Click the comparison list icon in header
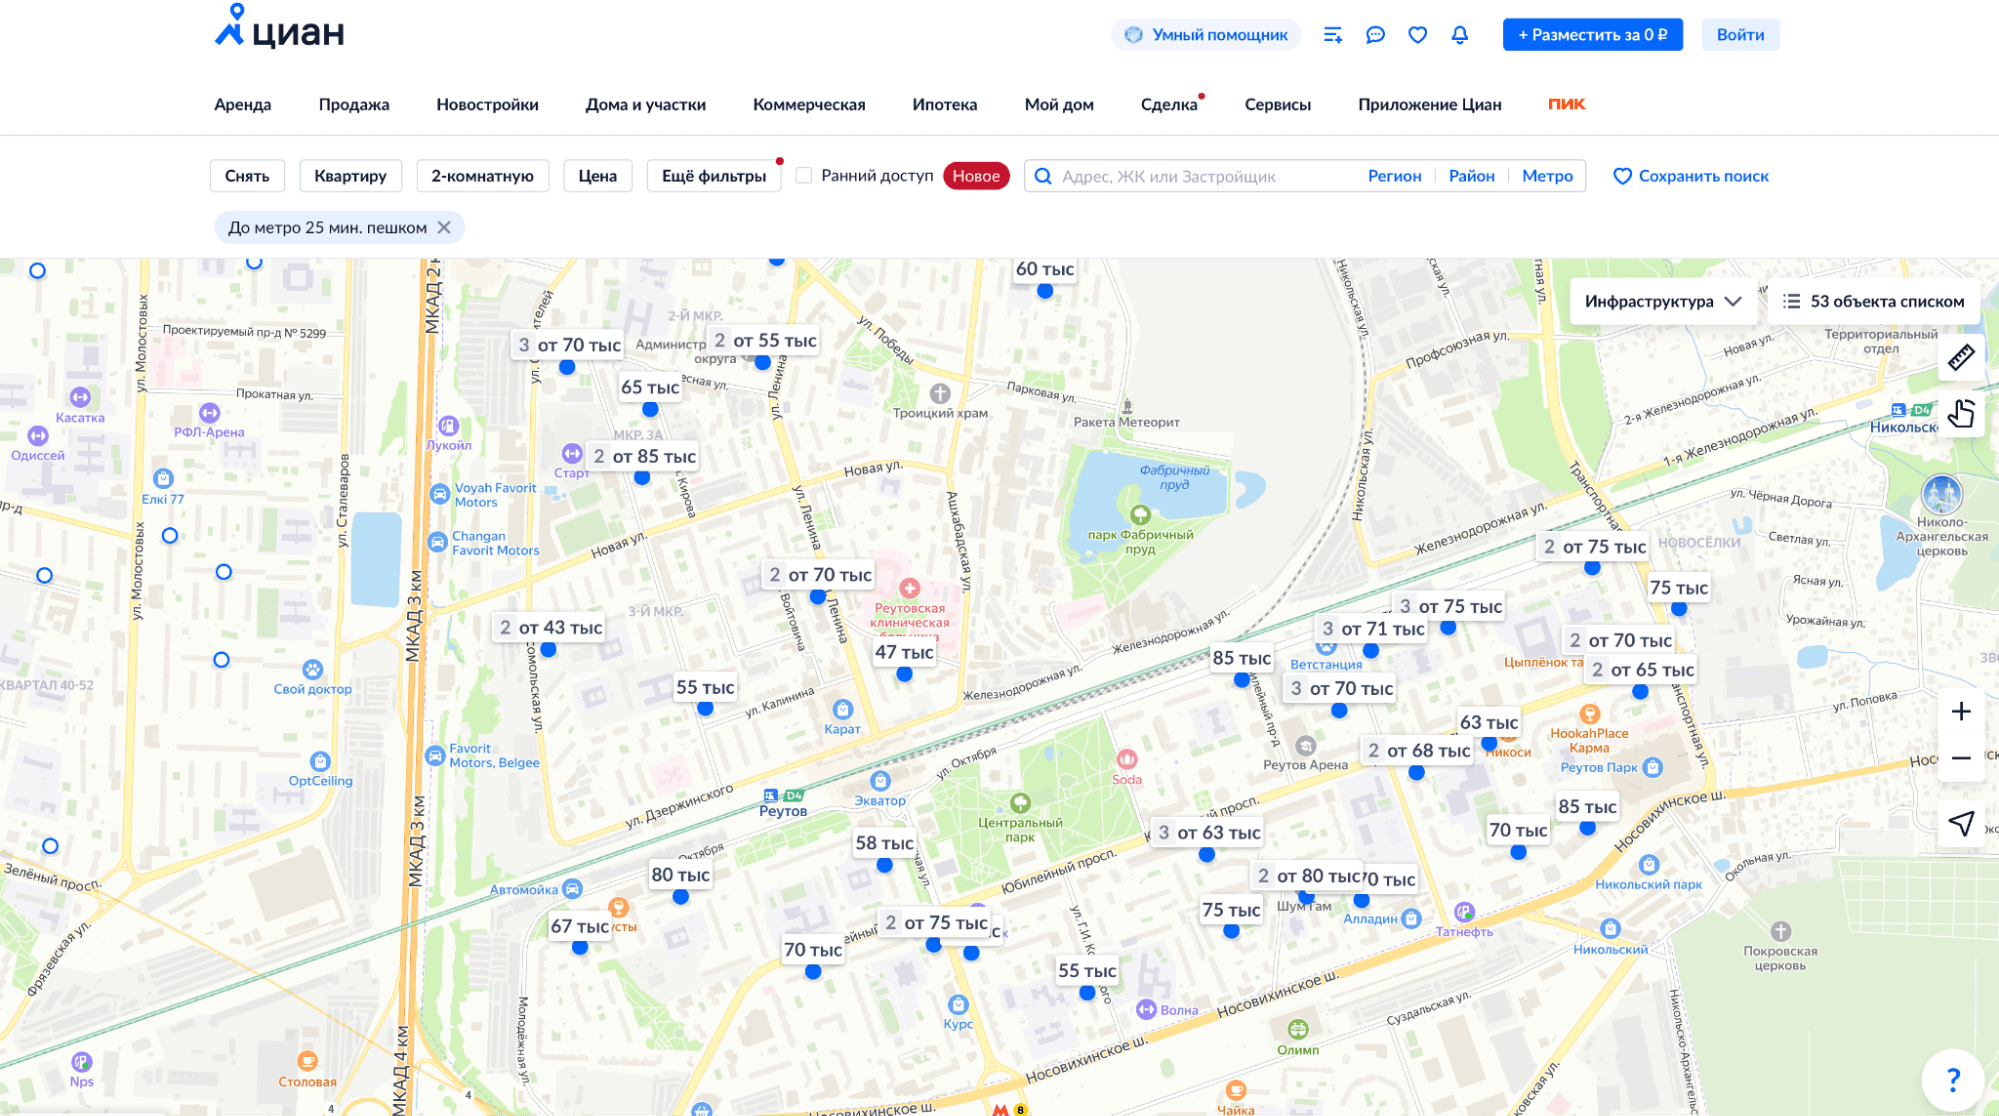The height and width of the screenshot is (1116, 1999). [x=1332, y=35]
